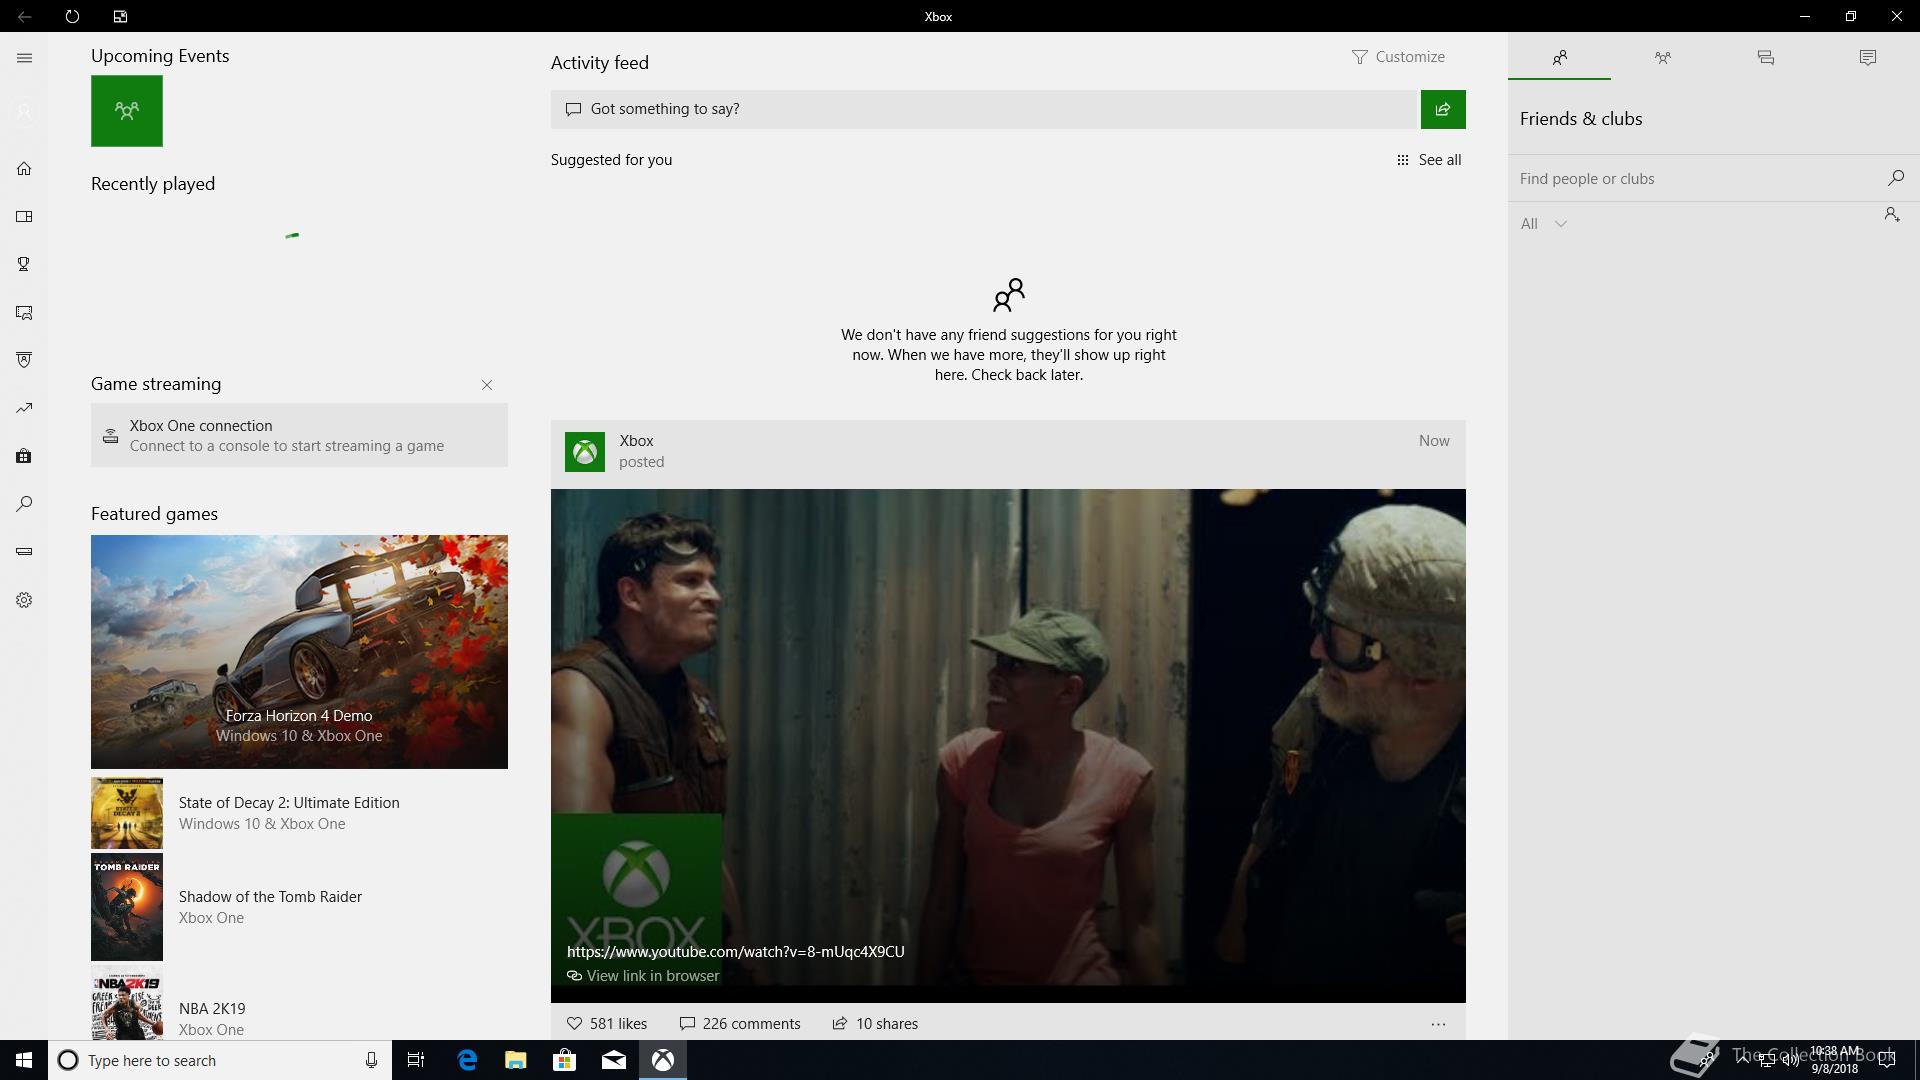This screenshot has width=1920, height=1080.
Task: Open the Xbox poster avatar
Action: coord(585,452)
